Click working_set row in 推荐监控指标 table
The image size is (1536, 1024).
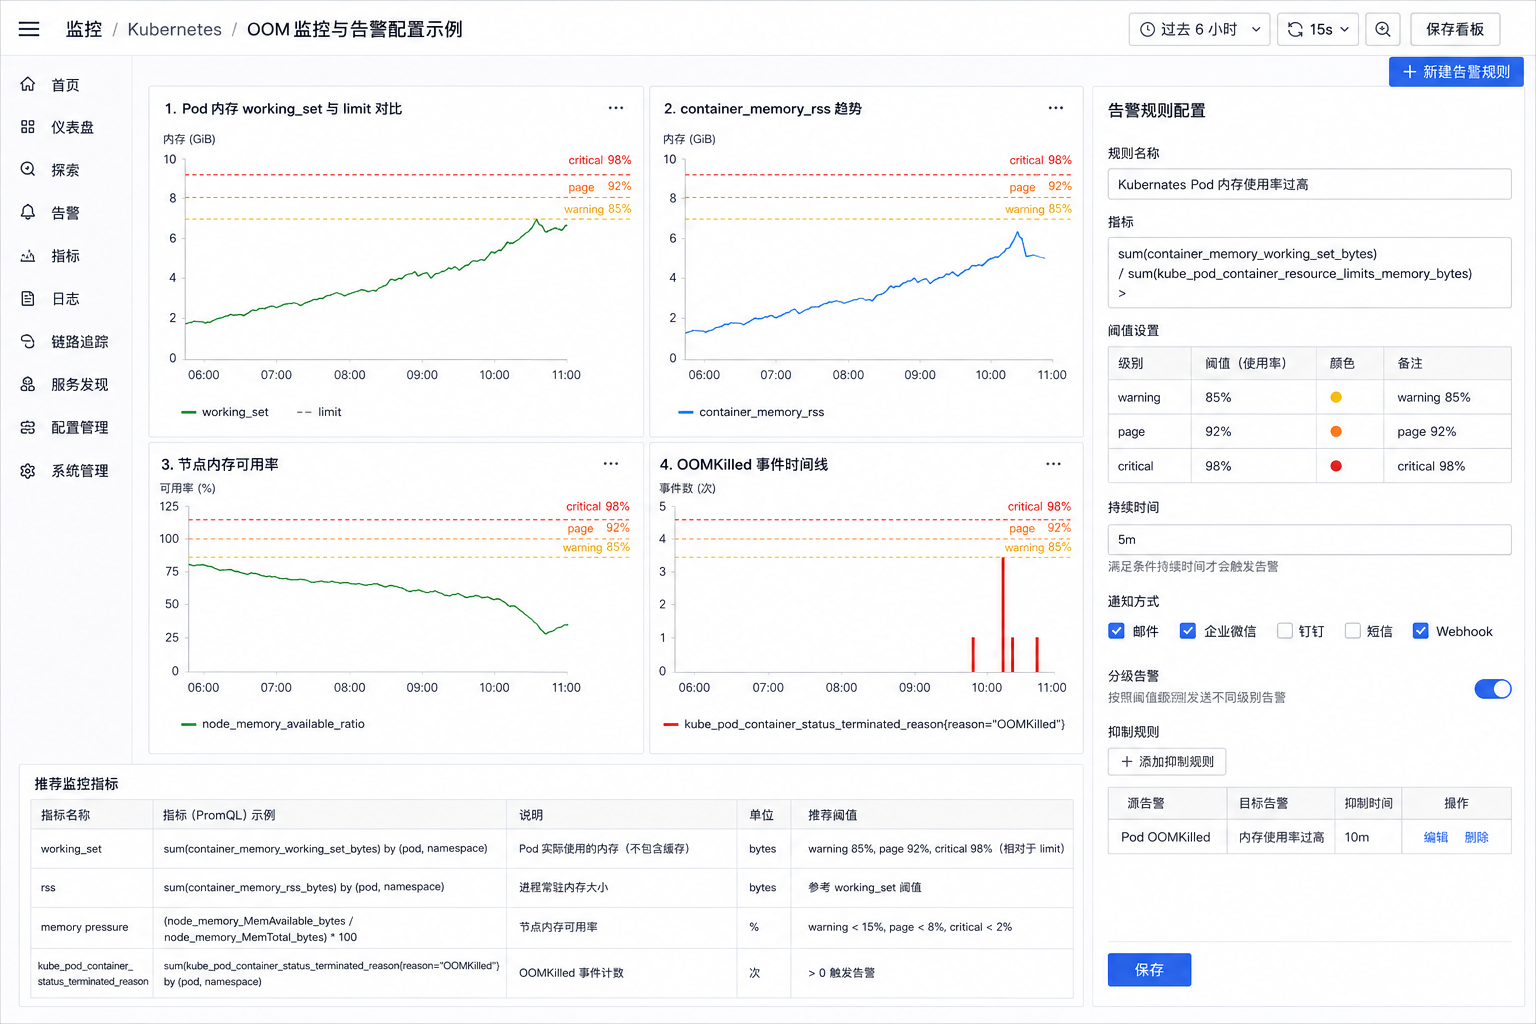[x=552, y=849]
